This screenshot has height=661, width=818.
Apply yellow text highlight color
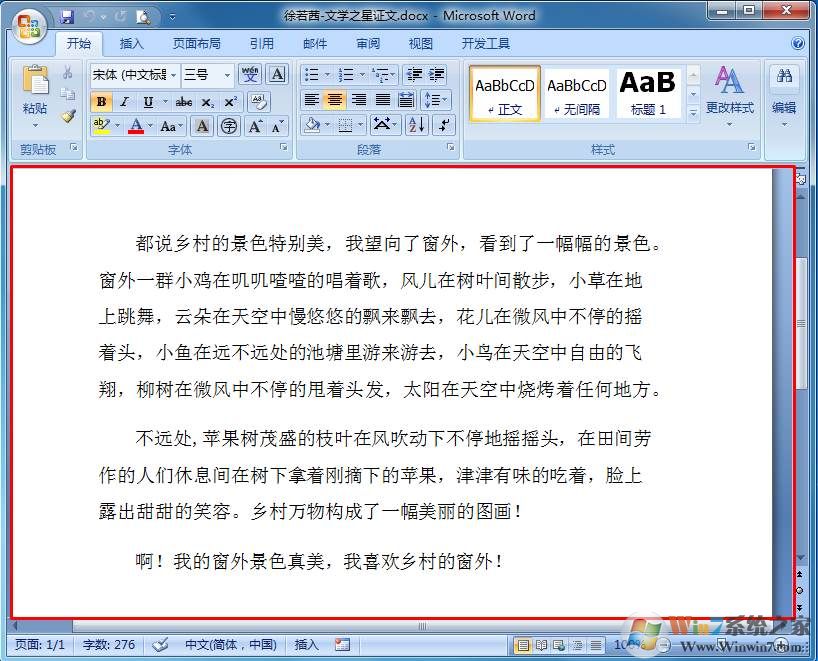coord(101,126)
